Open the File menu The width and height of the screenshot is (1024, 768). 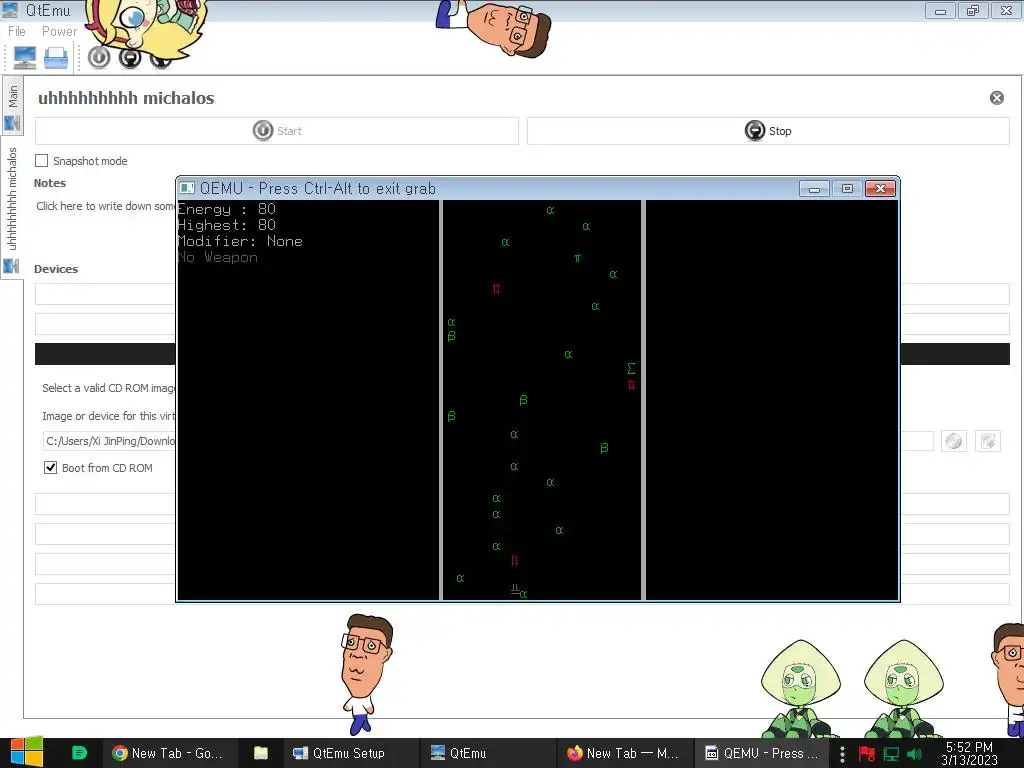pos(16,31)
